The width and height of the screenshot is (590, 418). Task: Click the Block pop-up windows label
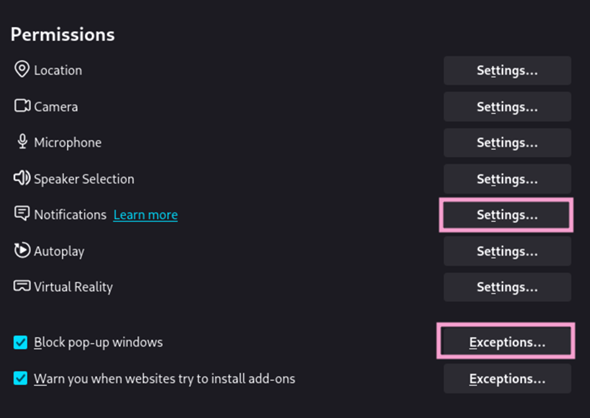[99, 342]
